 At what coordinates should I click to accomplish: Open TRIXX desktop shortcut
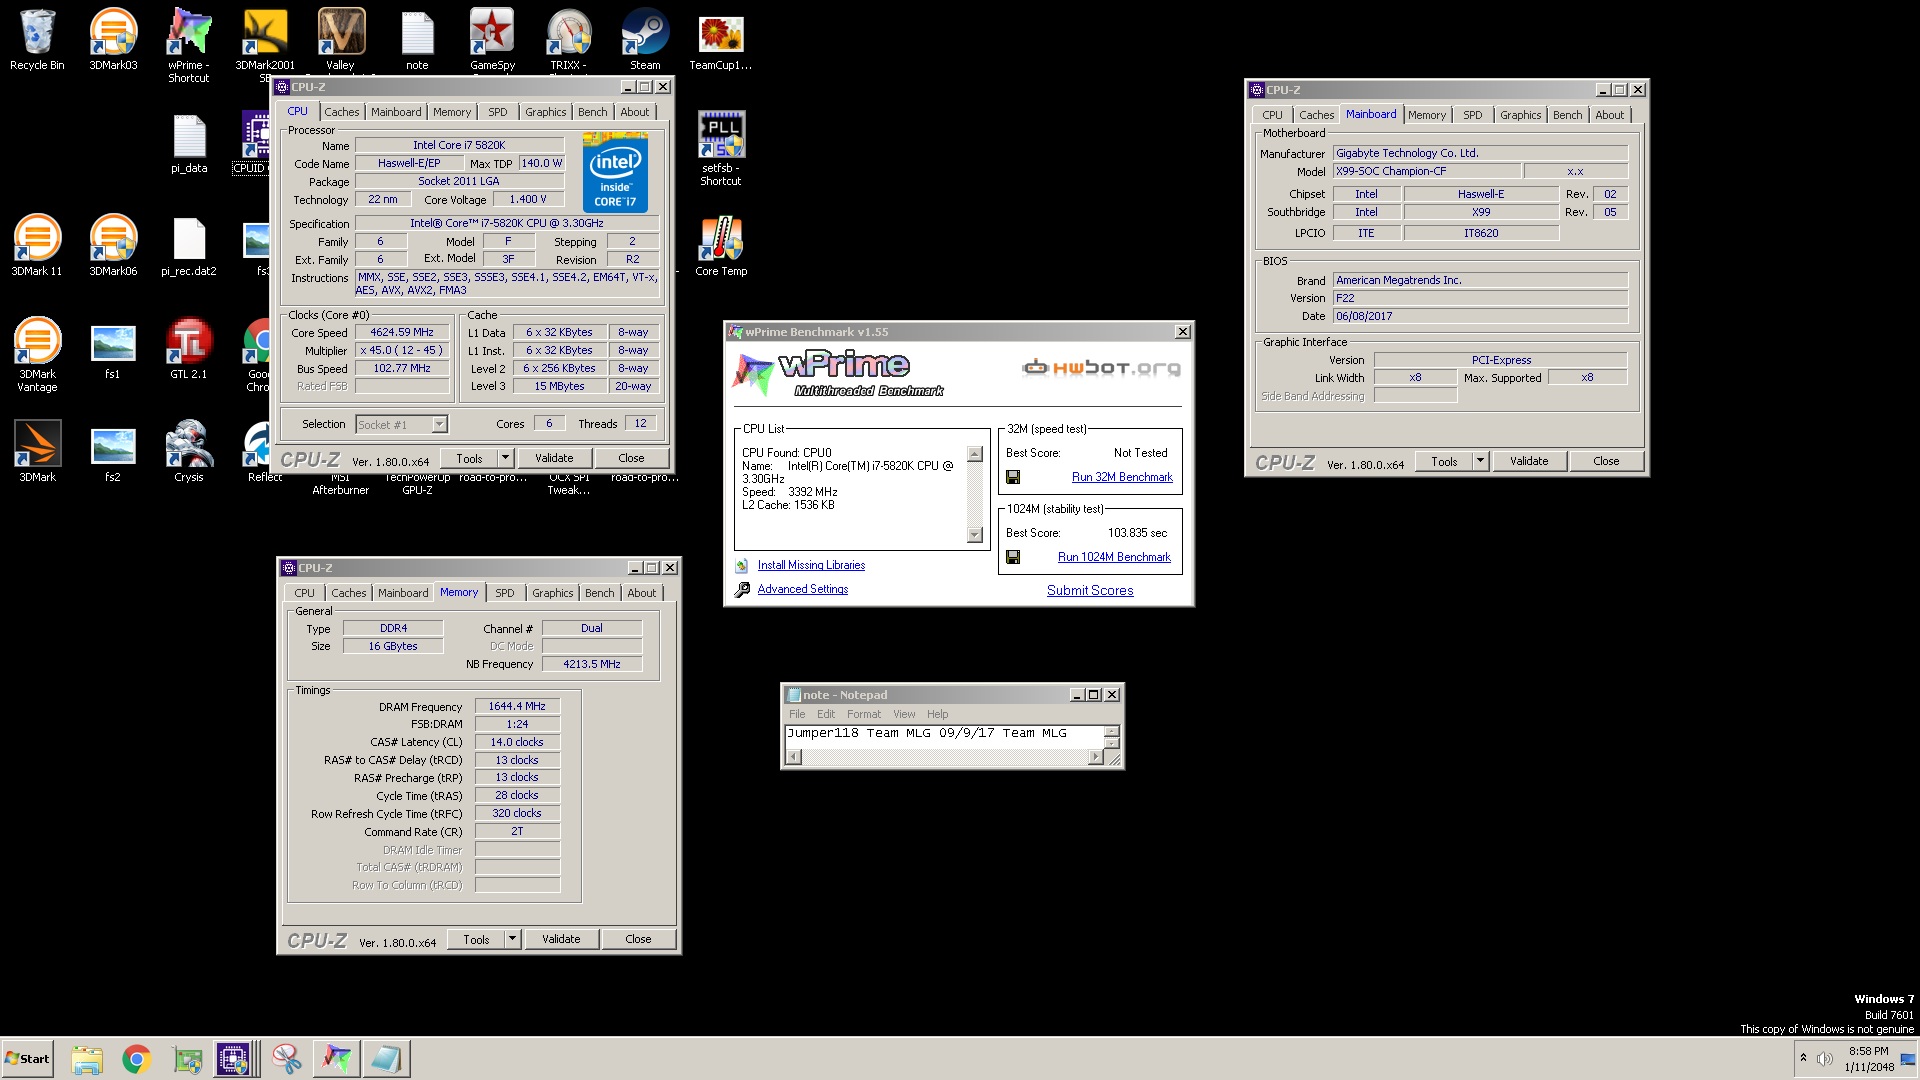[568, 40]
